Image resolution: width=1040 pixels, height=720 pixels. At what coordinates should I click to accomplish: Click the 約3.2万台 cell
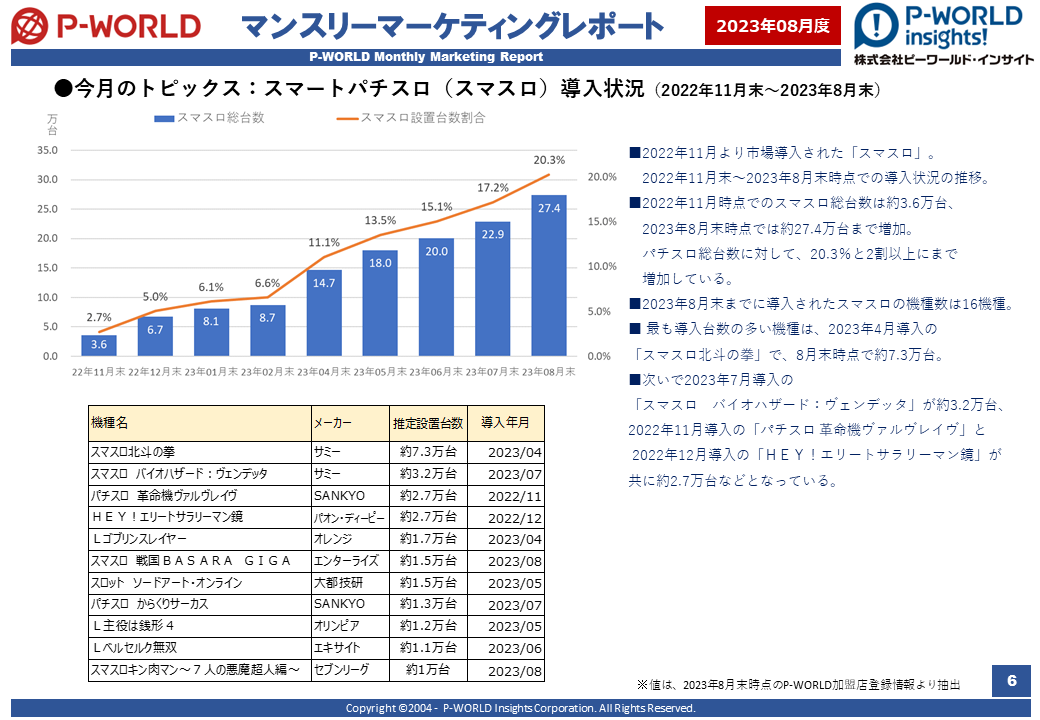tap(428, 474)
